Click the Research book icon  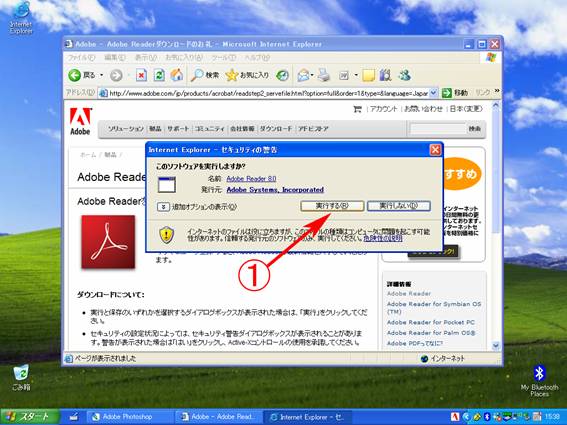tap(385, 75)
